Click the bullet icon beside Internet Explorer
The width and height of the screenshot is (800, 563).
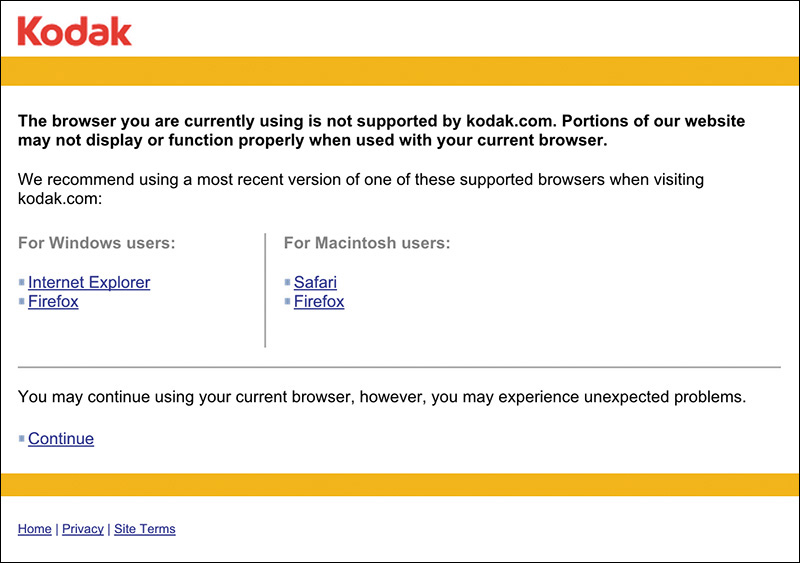pos(22,283)
